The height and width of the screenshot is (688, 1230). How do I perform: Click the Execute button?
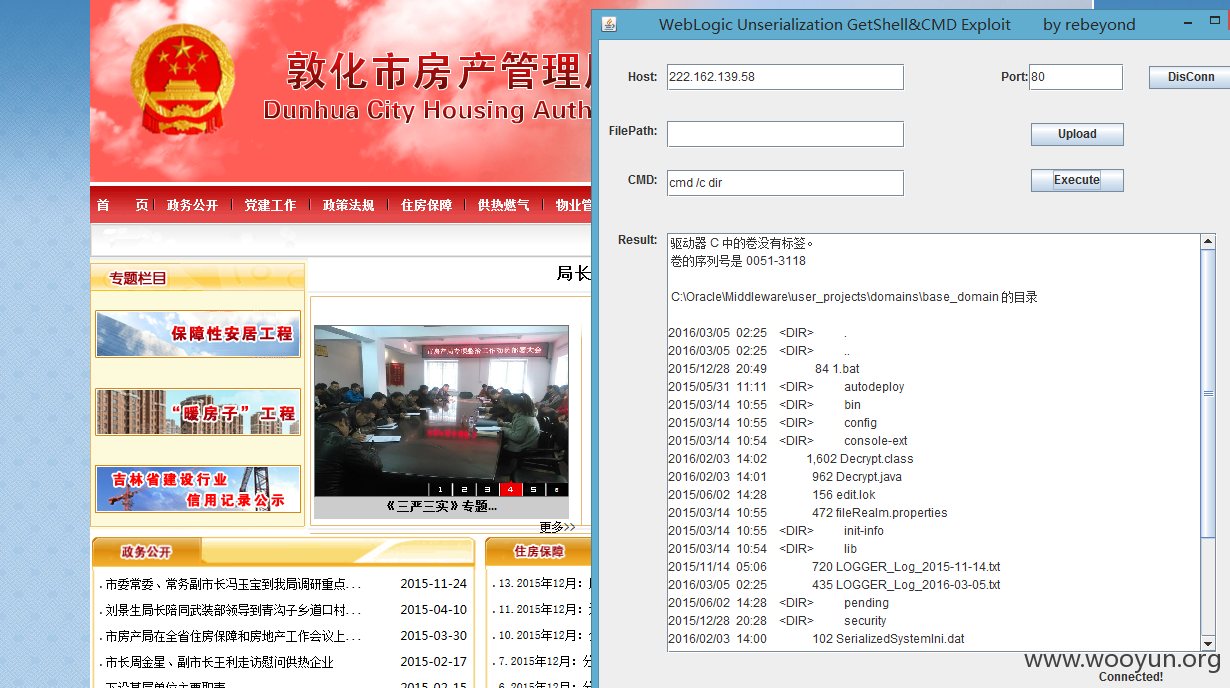pyautogui.click(x=1077, y=180)
